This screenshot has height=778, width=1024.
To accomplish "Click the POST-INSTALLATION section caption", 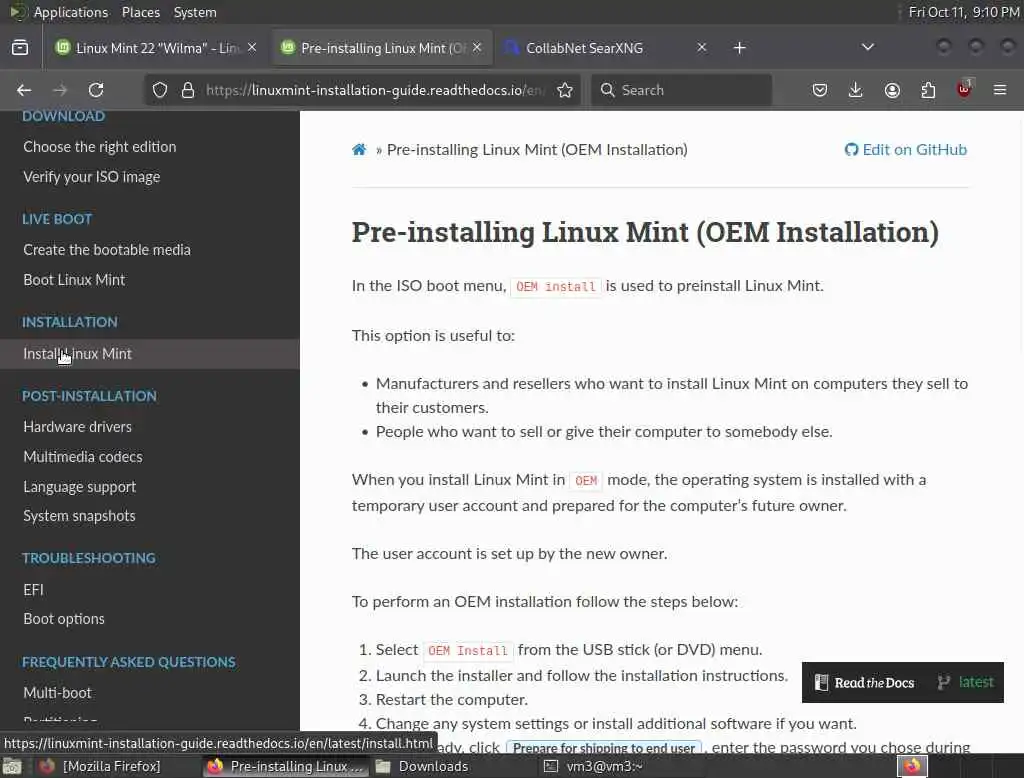I will [x=89, y=396].
